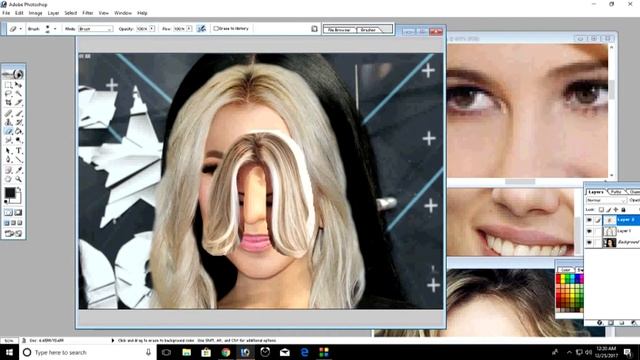The image size is (640, 360).
Task: Select the Healing Brush tool
Action: point(8,113)
